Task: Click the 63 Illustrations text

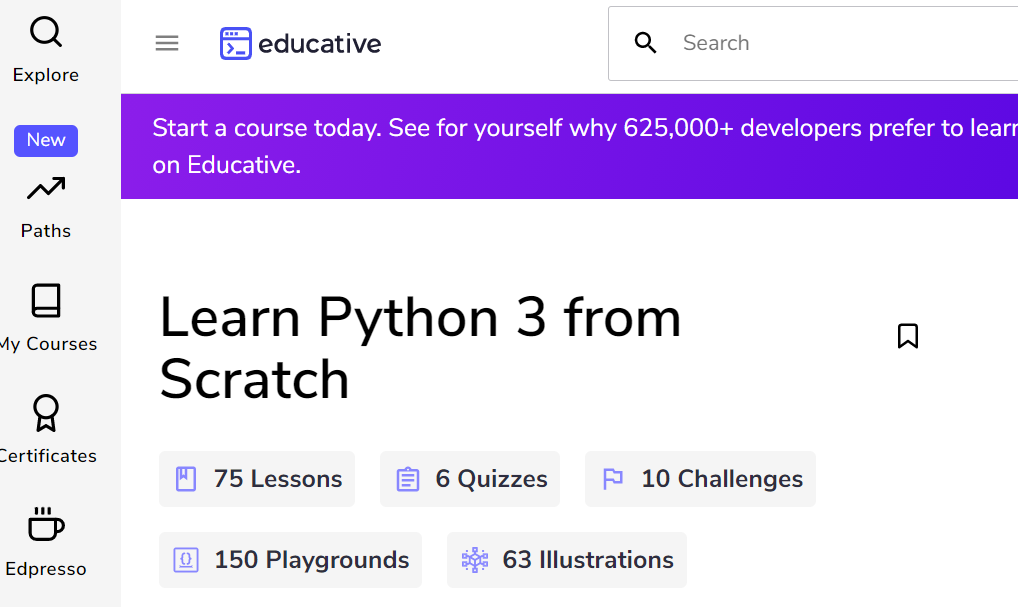Action: [x=588, y=560]
